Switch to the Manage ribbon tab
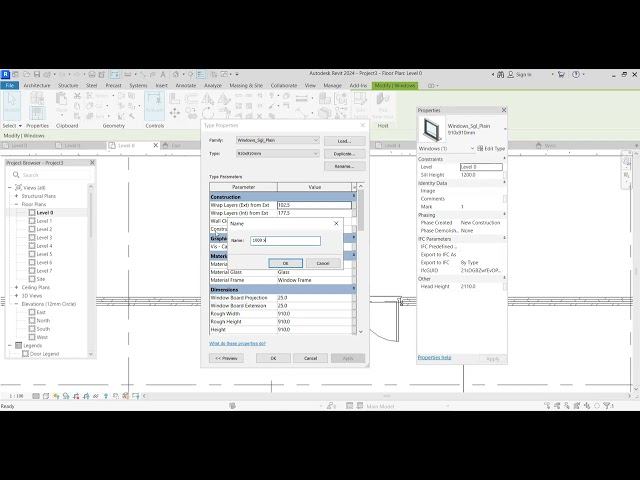 point(332,85)
